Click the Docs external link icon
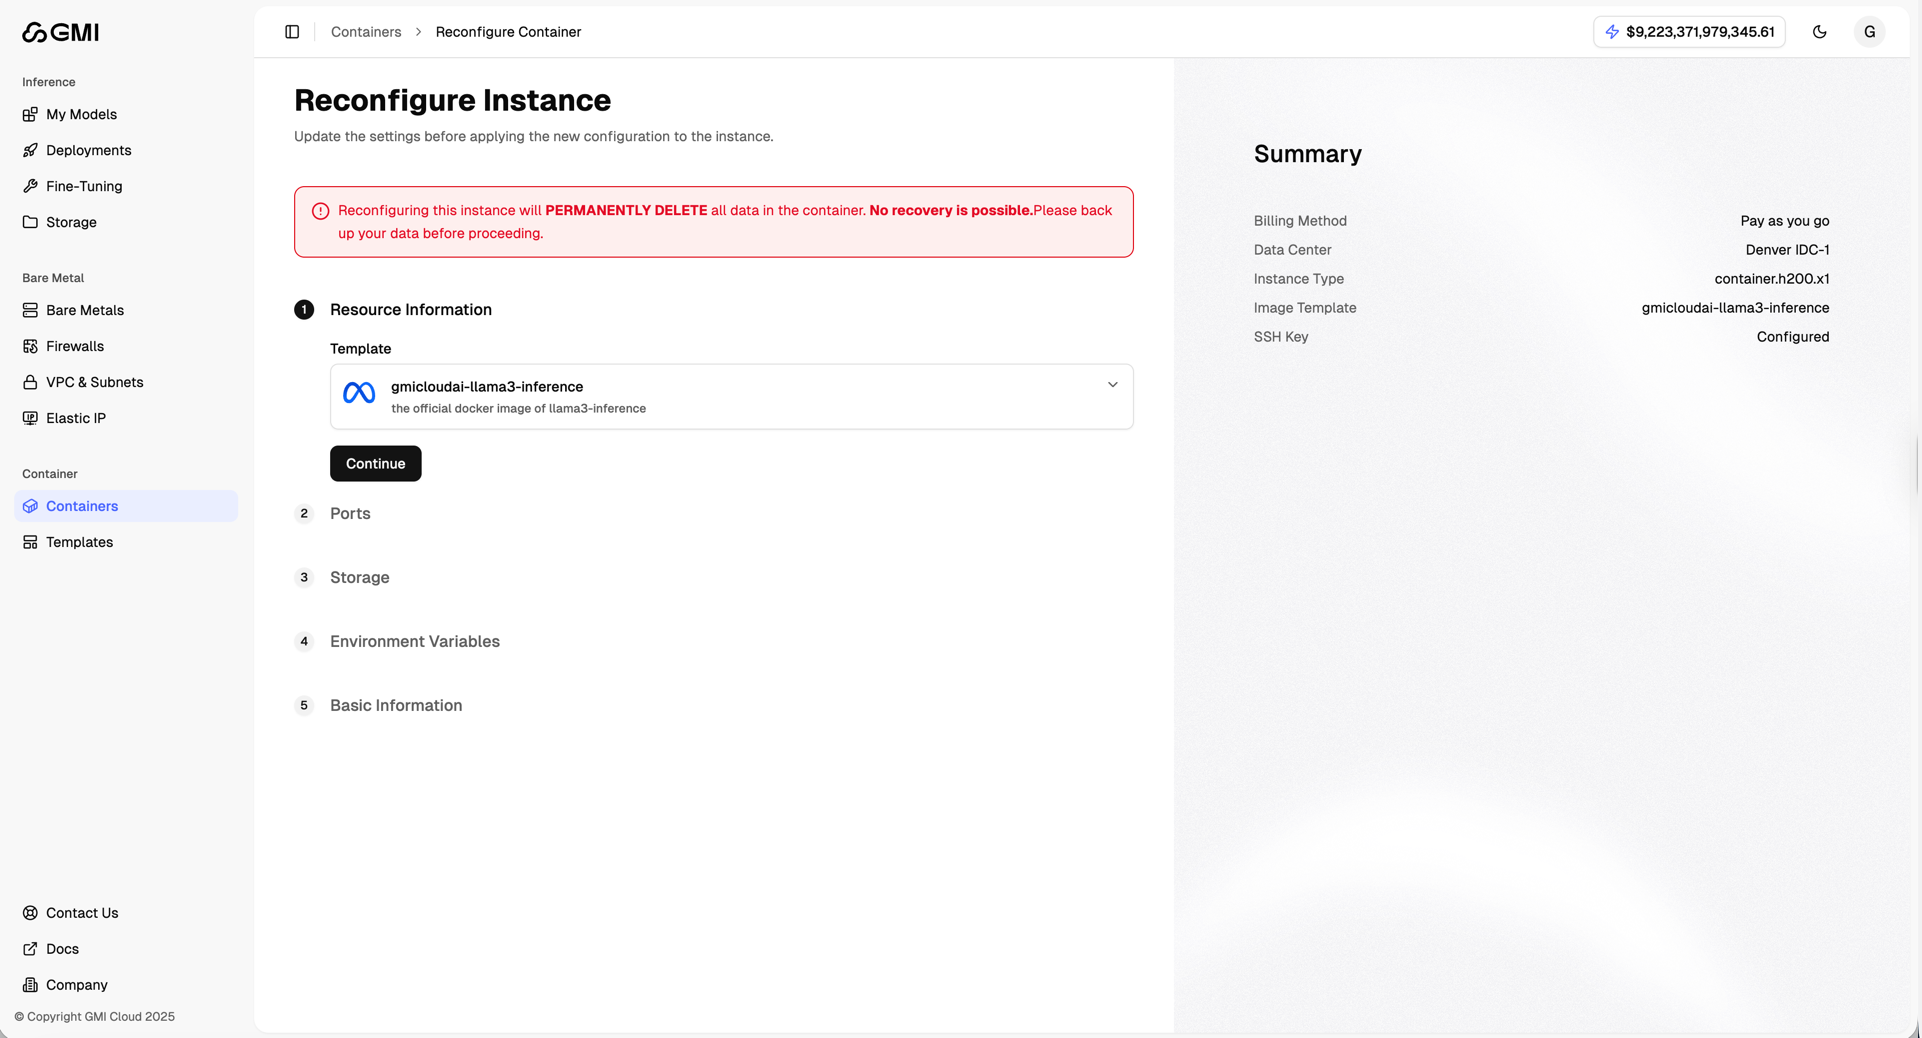This screenshot has height=1038, width=1922. pyautogui.click(x=30, y=949)
